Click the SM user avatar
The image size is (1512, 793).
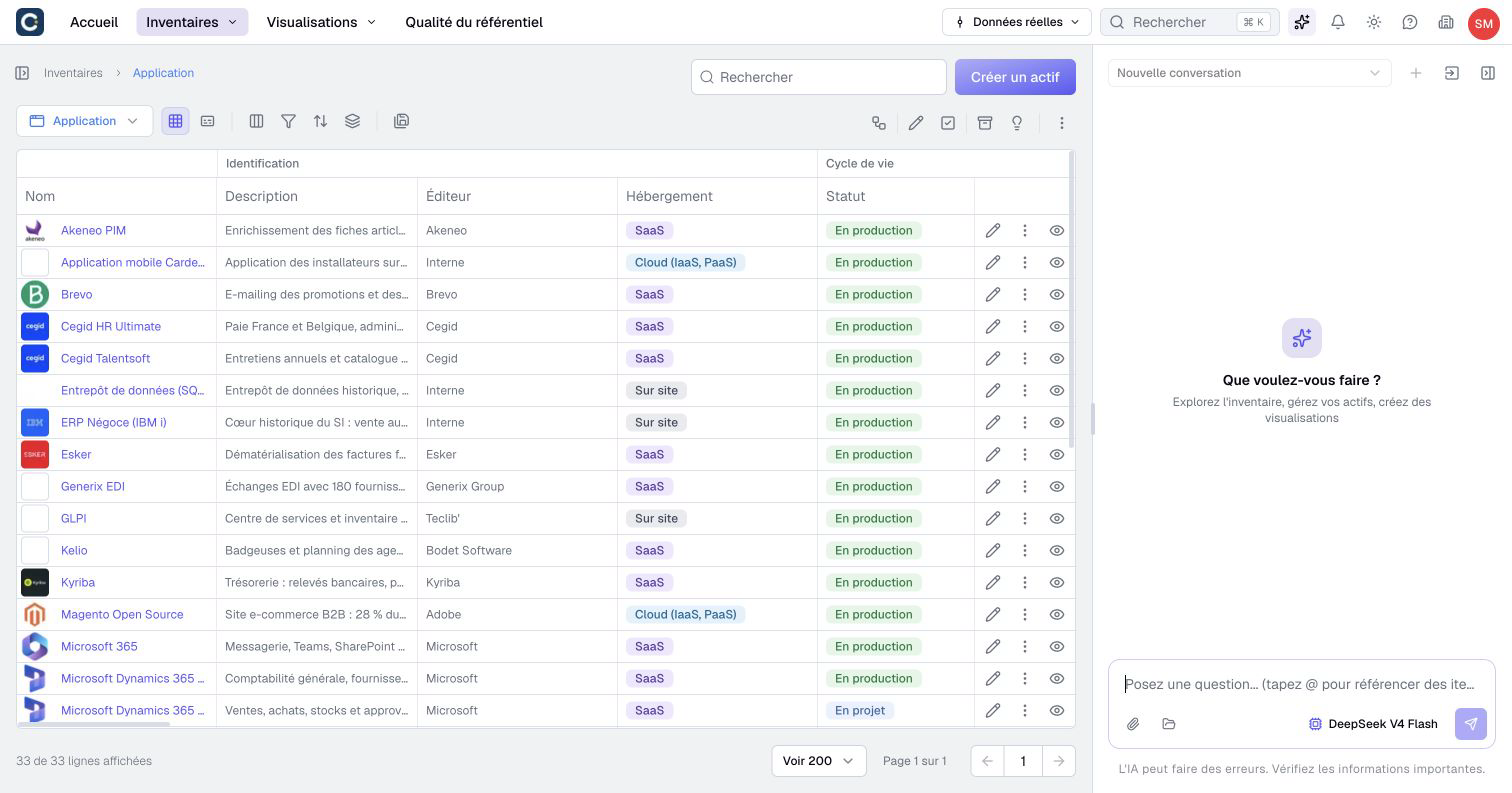[1483, 23]
